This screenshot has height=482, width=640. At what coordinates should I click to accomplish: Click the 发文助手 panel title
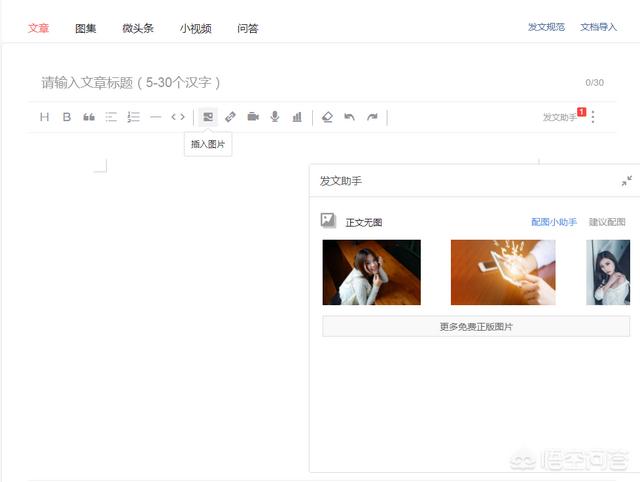pos(340,181)
